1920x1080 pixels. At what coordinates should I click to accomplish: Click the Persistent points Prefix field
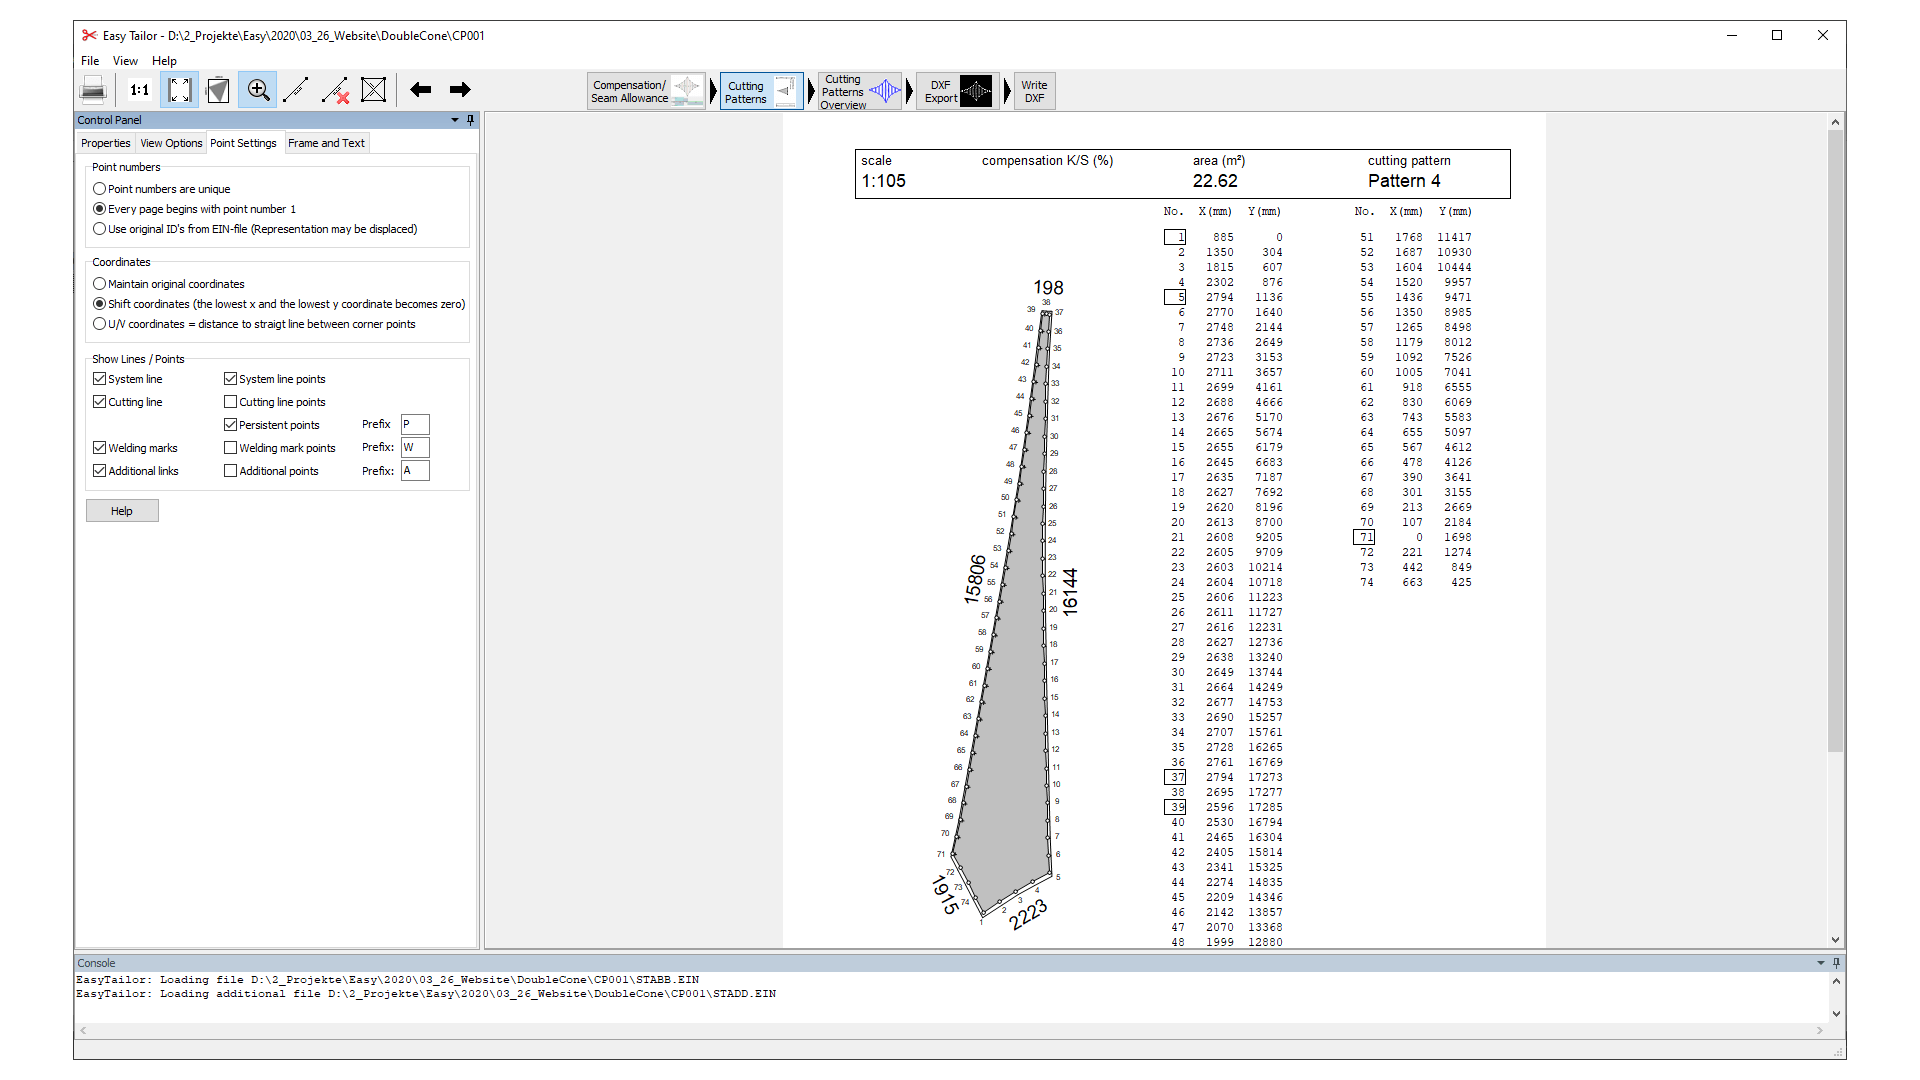click(x=415, y=425)
